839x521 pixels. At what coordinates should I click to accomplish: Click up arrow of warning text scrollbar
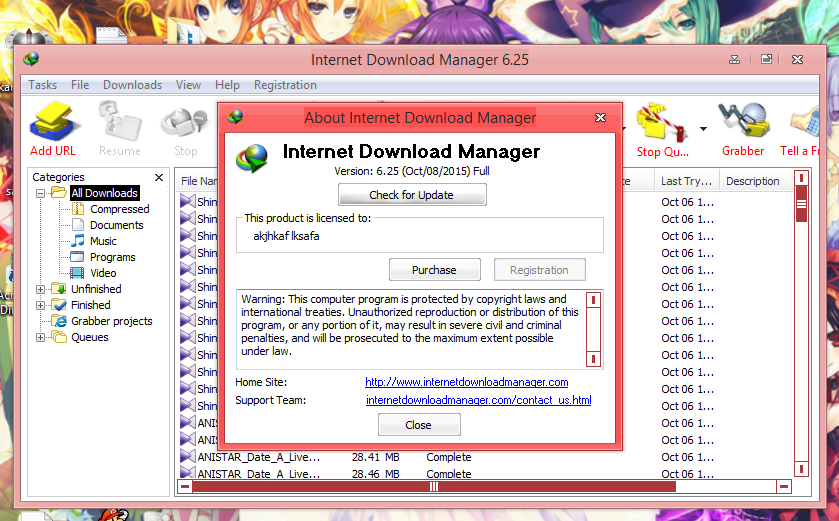(x=593, y=301)
